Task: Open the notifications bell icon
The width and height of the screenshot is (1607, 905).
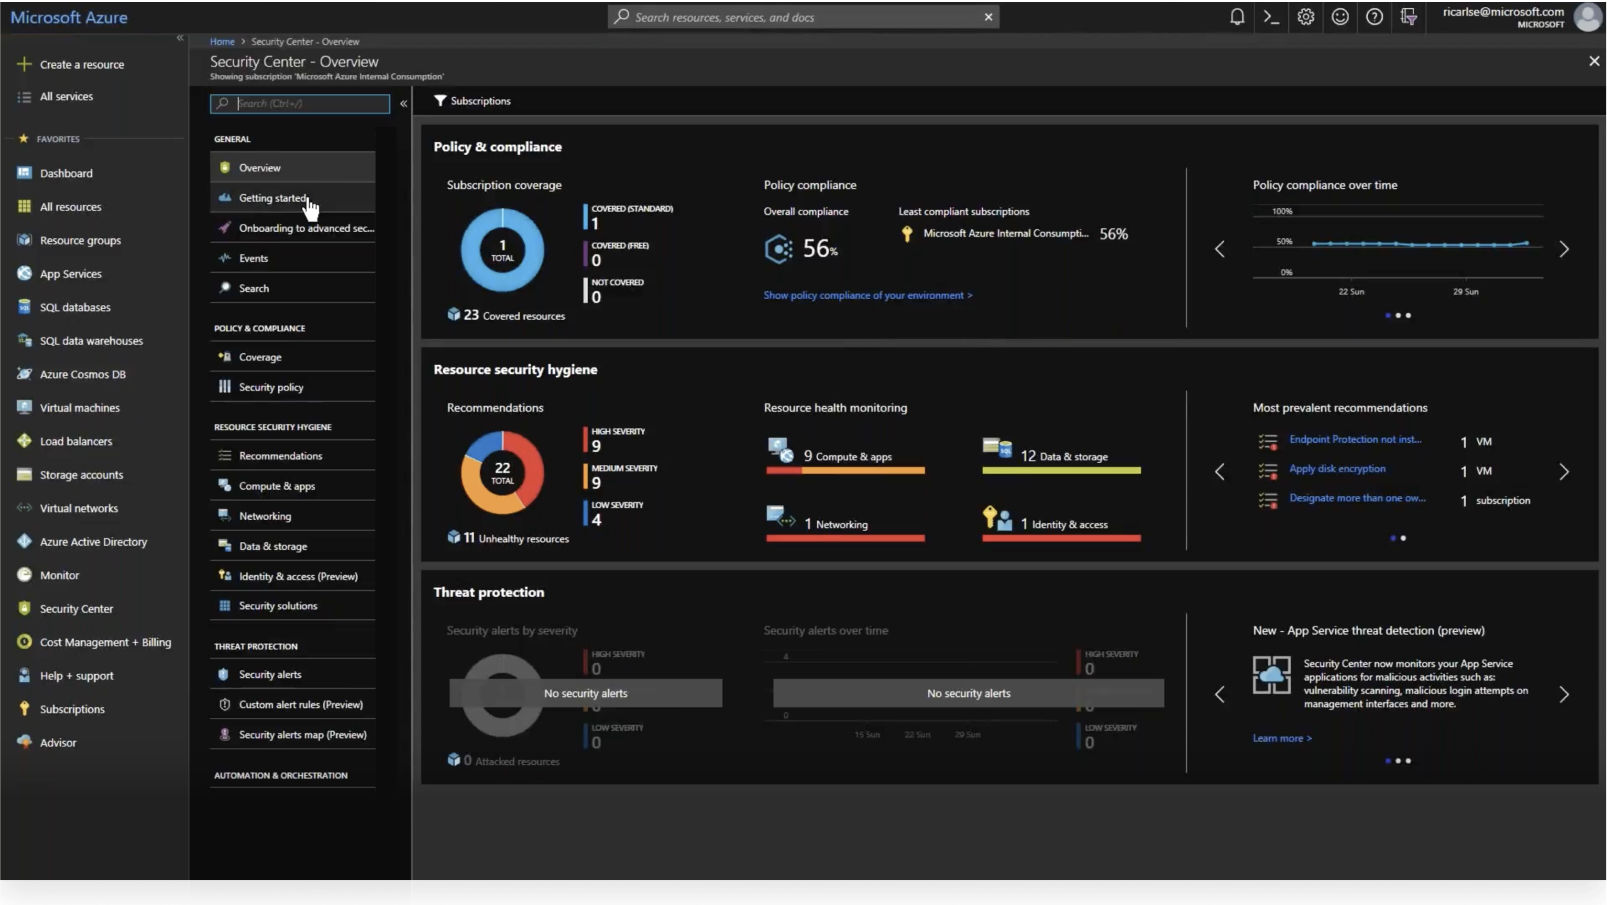Action: (x=1237, y=17)
